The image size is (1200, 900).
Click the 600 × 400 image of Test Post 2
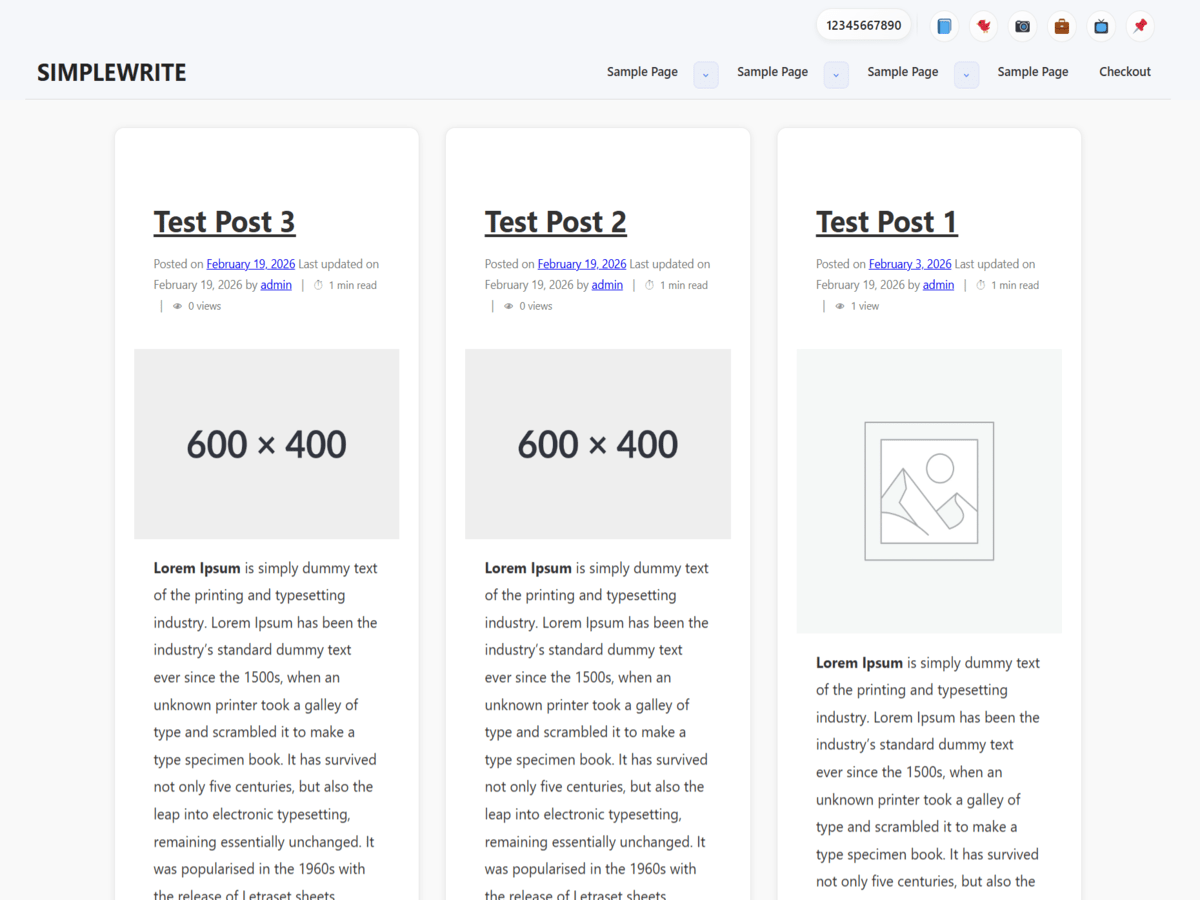(x=598, y=444)
